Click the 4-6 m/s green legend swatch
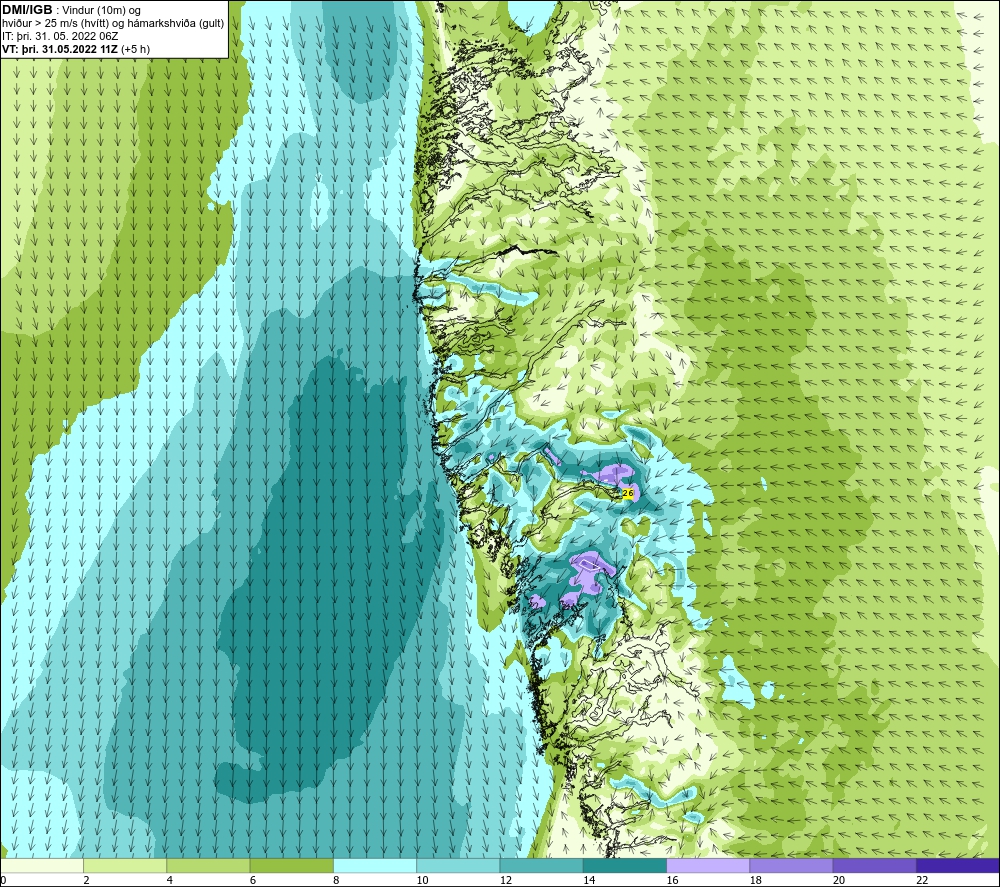The width and height of the screenshot is (1000, 887). pyautogui.click(x=209, y=865)
